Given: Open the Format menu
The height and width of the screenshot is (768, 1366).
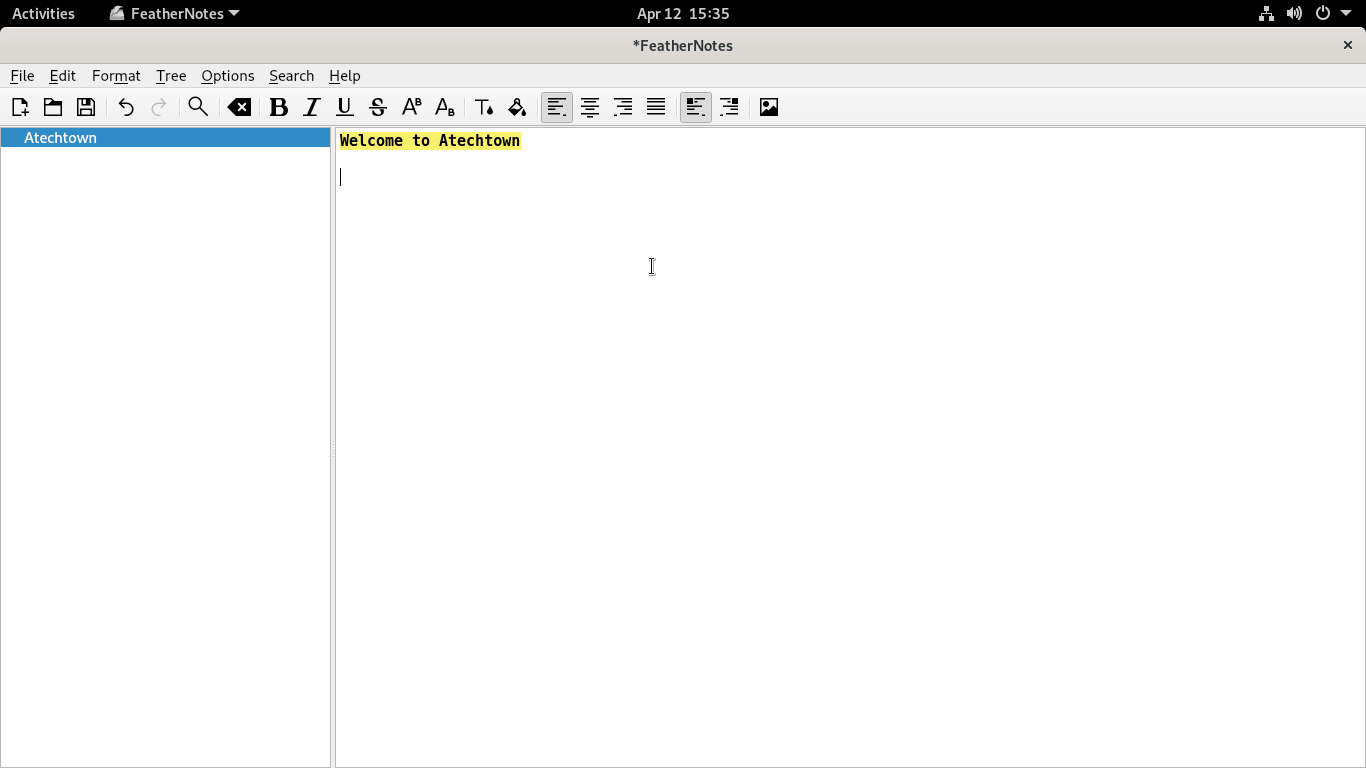Looking at the screenshot, I should pyautogui.click(x=116, y=76).
